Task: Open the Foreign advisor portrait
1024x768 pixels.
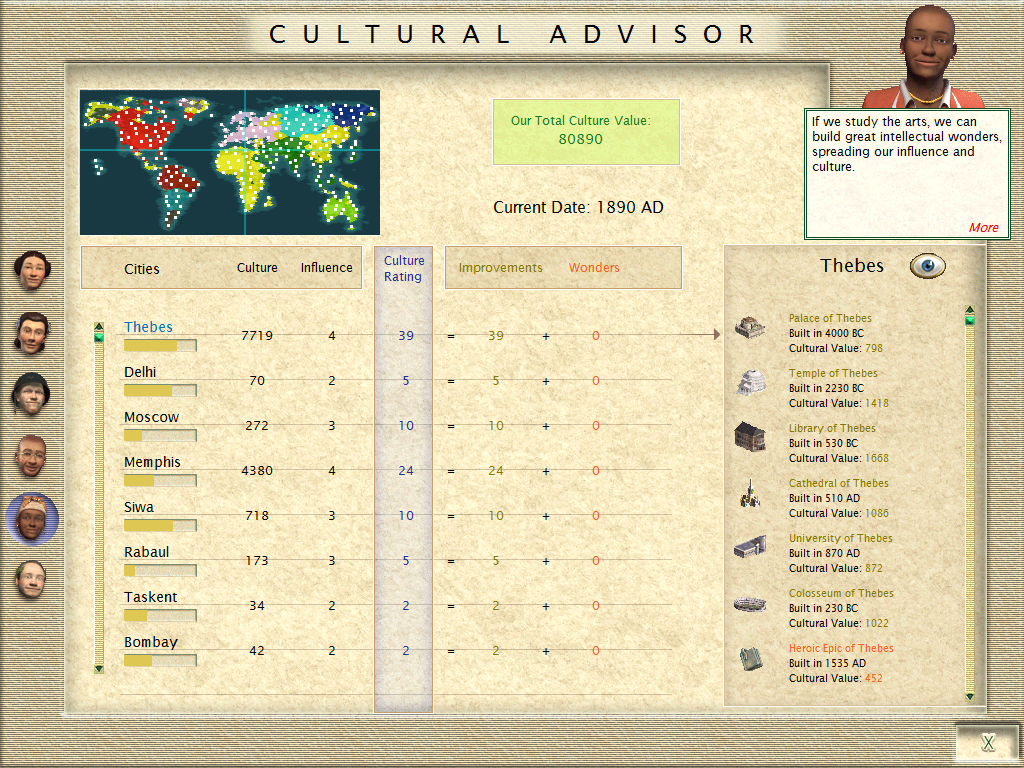Action: [x=31, y=456]
